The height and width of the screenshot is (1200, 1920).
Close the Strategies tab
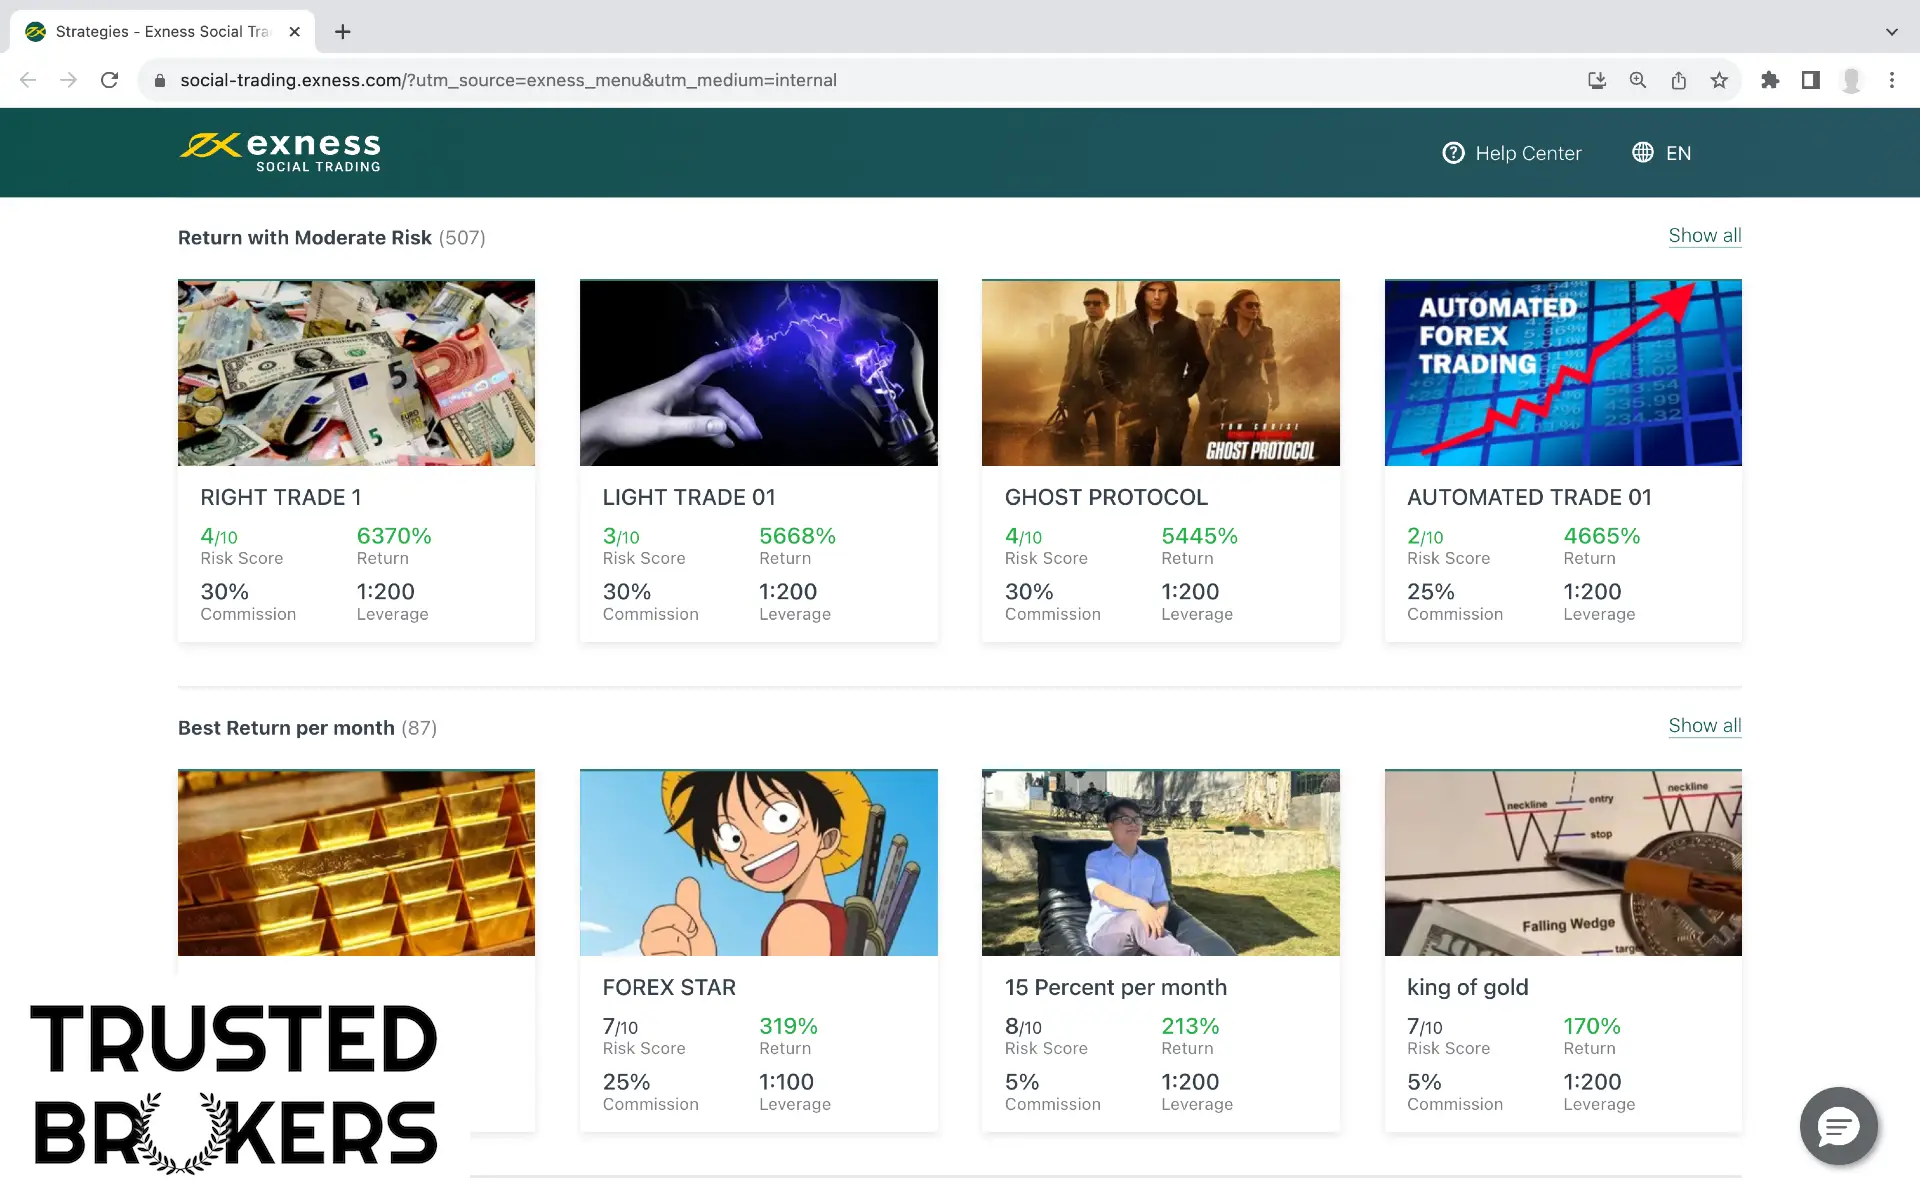[295, 32]
